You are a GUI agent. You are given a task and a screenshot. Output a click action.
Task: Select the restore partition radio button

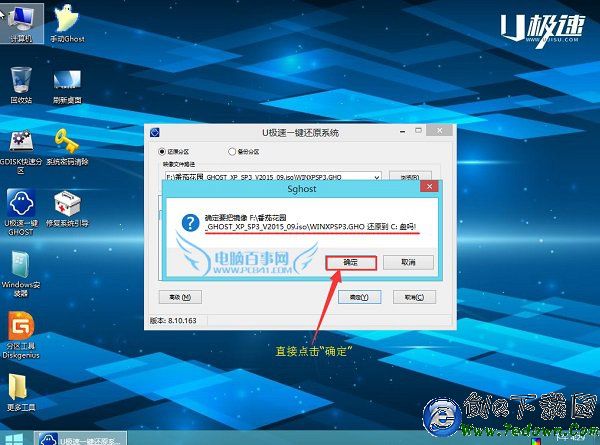pos(162,152)
